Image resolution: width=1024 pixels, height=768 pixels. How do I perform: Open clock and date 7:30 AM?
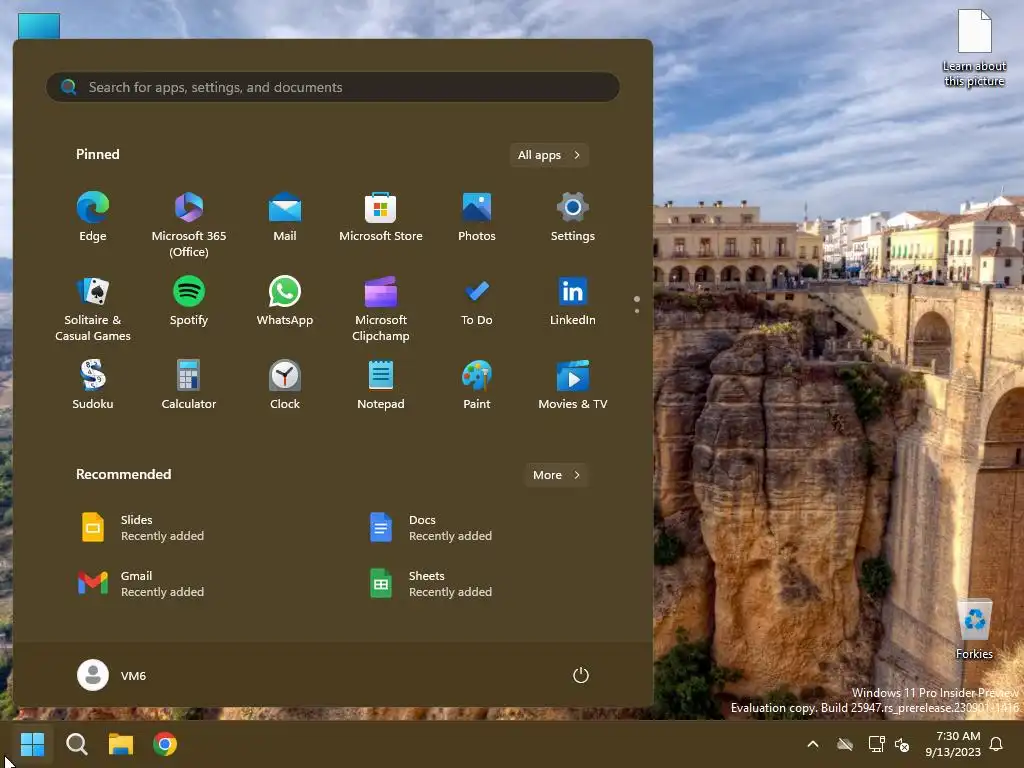point(953,744)
